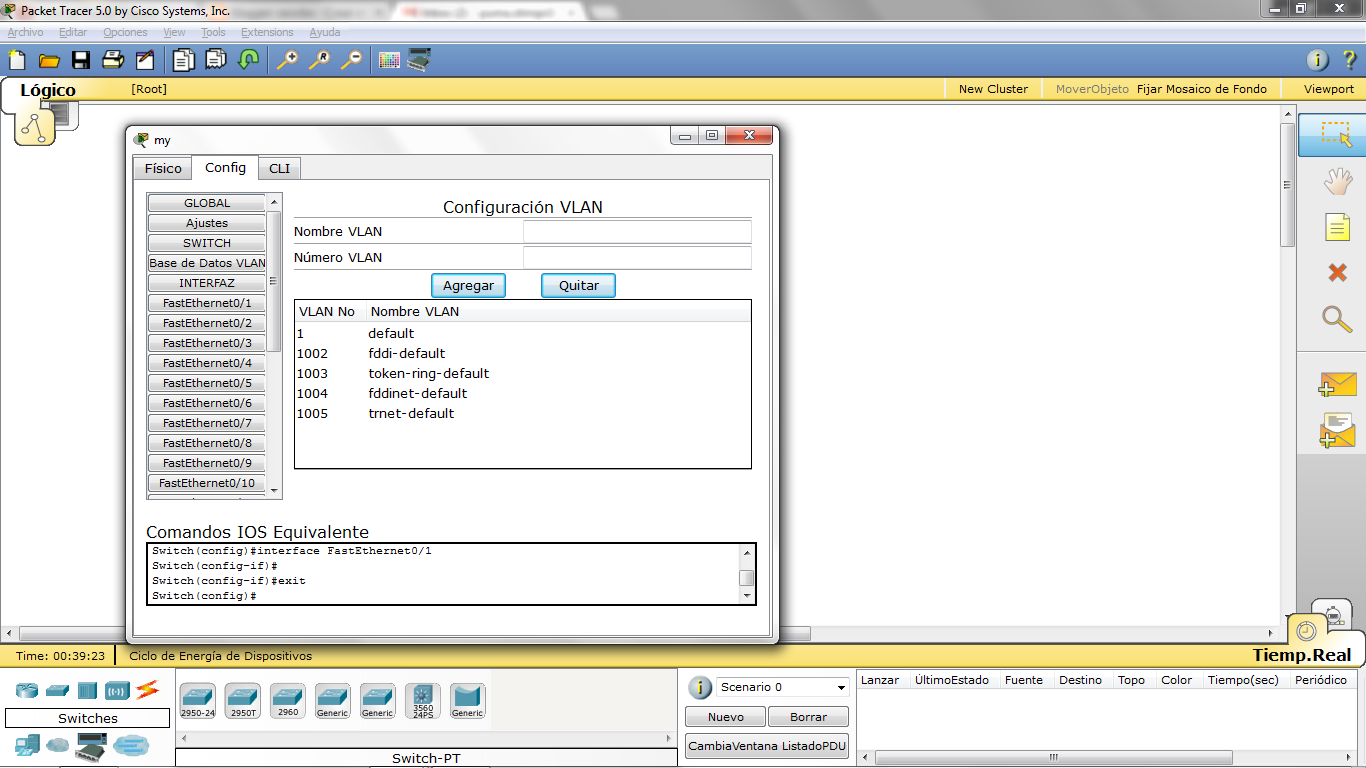Image resolution: width=1366 pixels, height=768 pixels.
Task: Click the Print icon in the toolbar
Action: pos(113,60)
